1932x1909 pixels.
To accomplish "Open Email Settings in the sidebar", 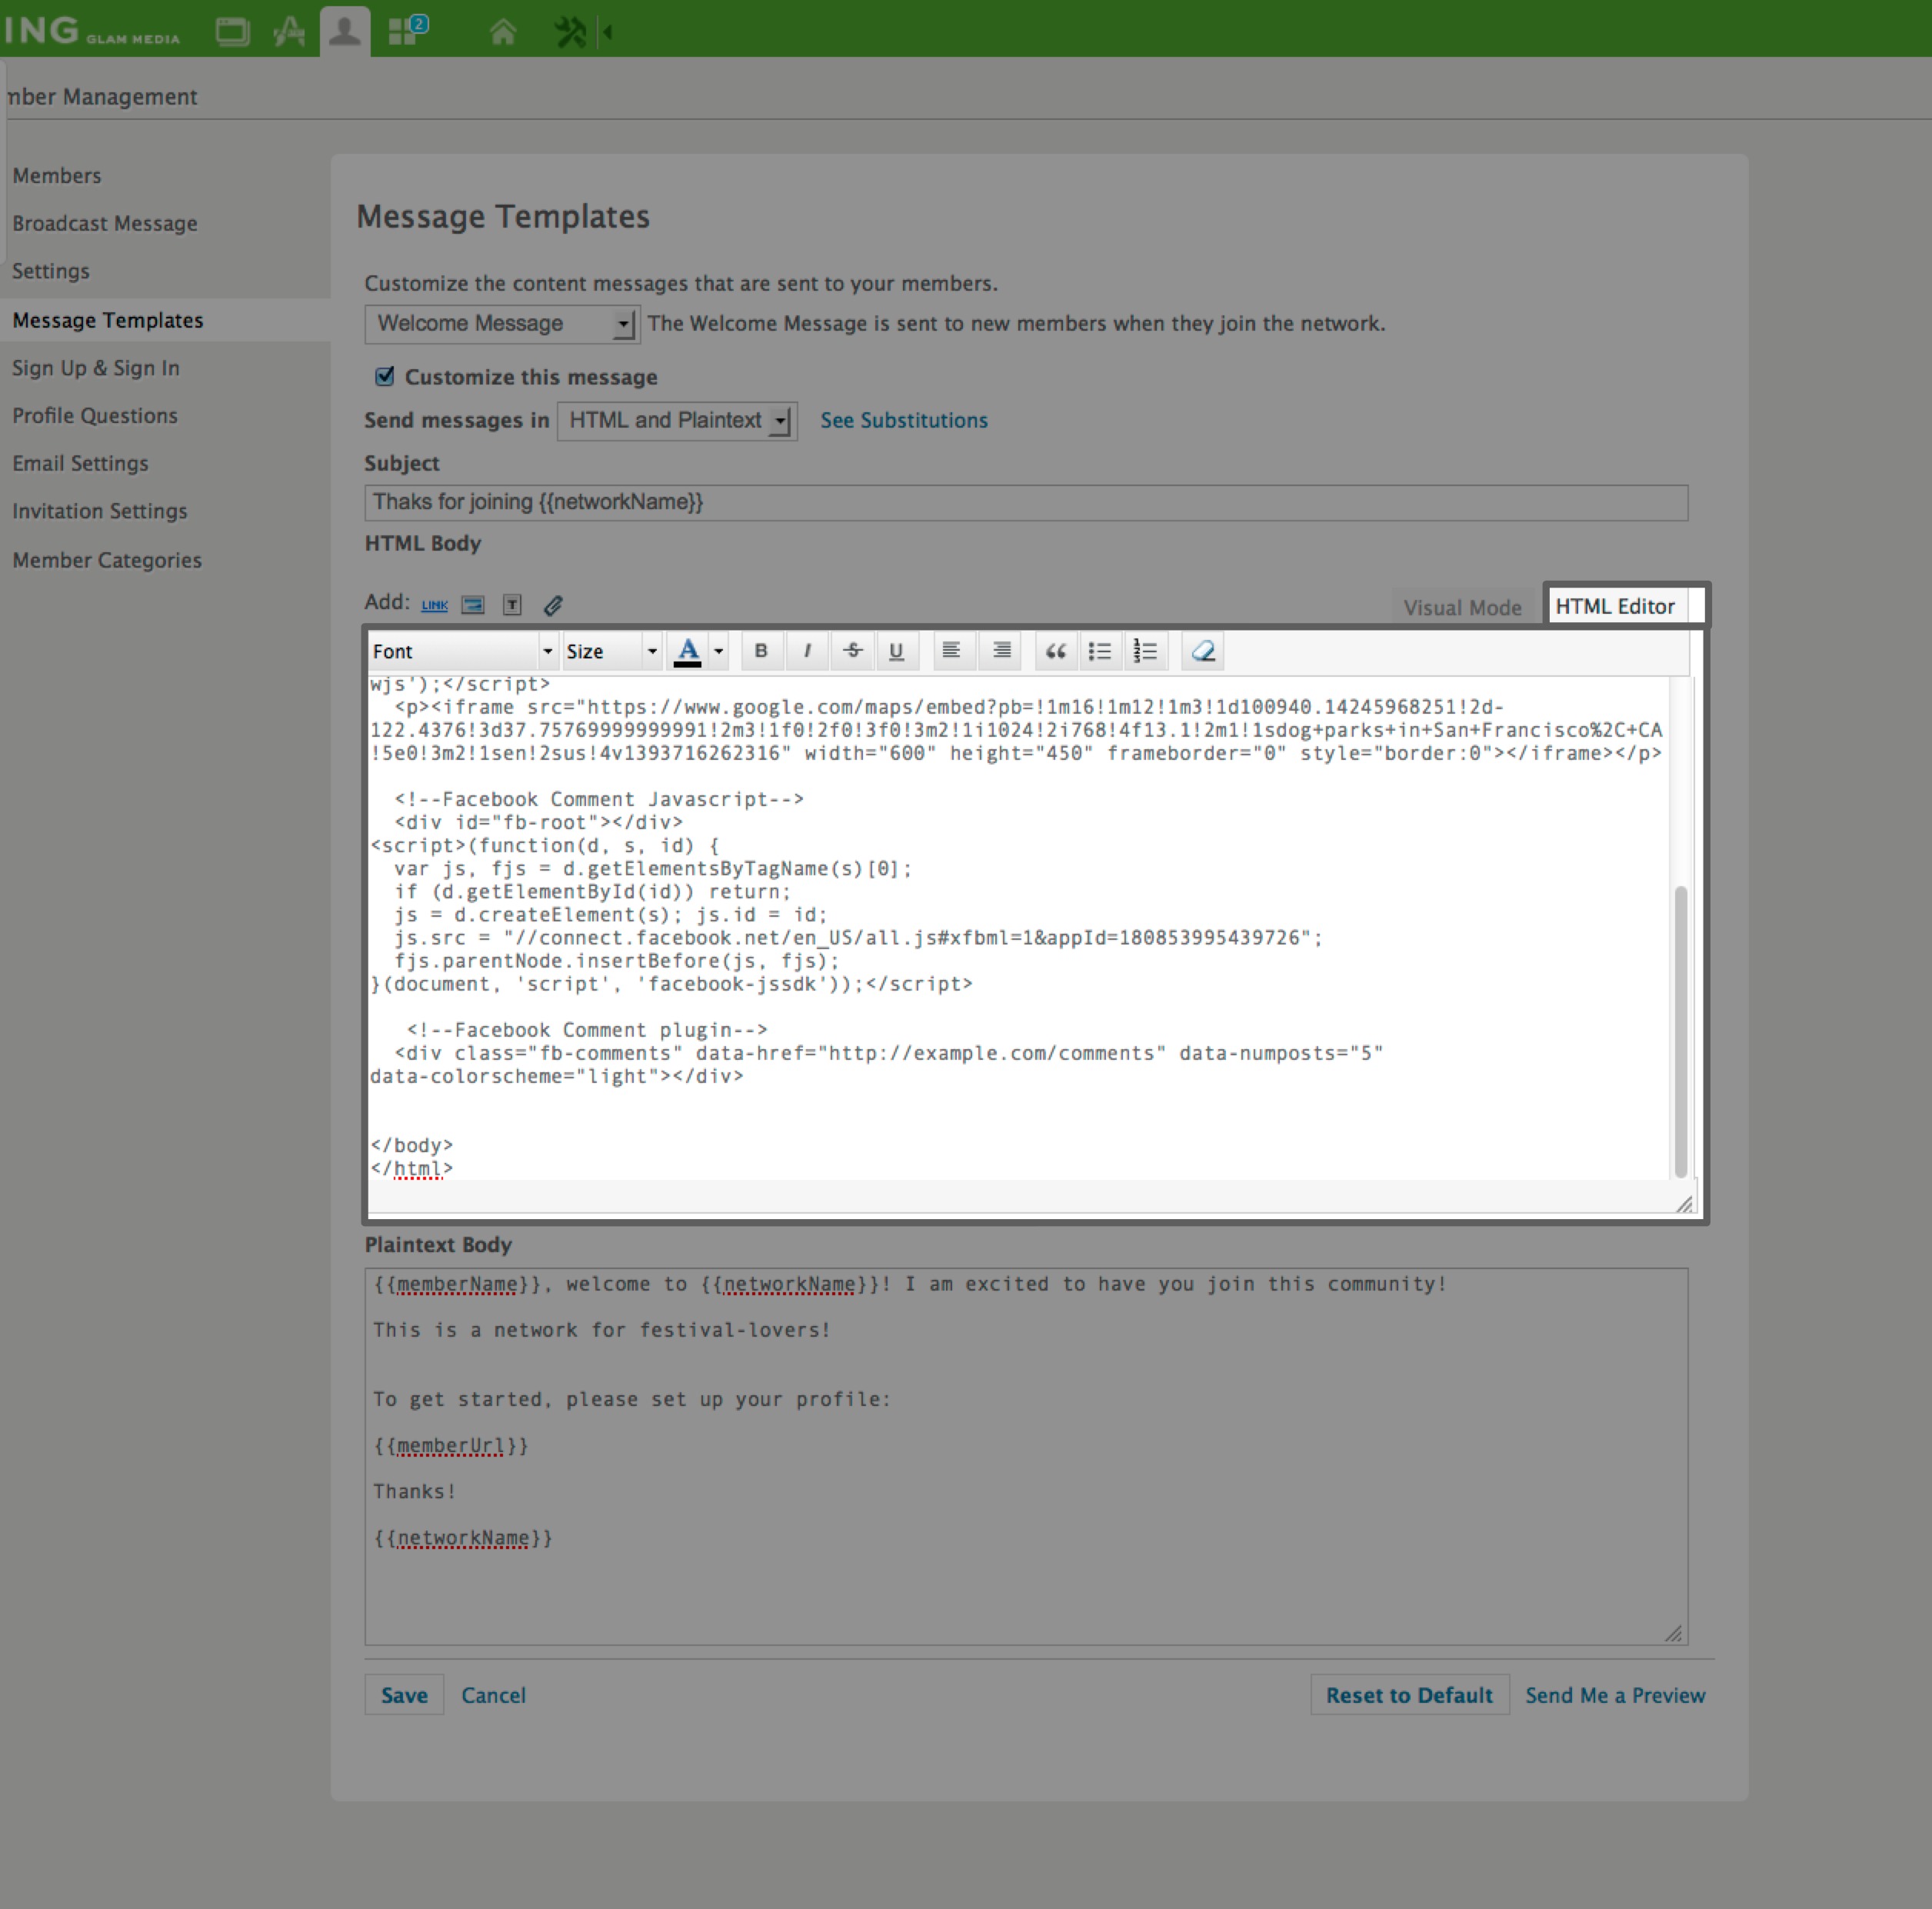I will (80, 464).
